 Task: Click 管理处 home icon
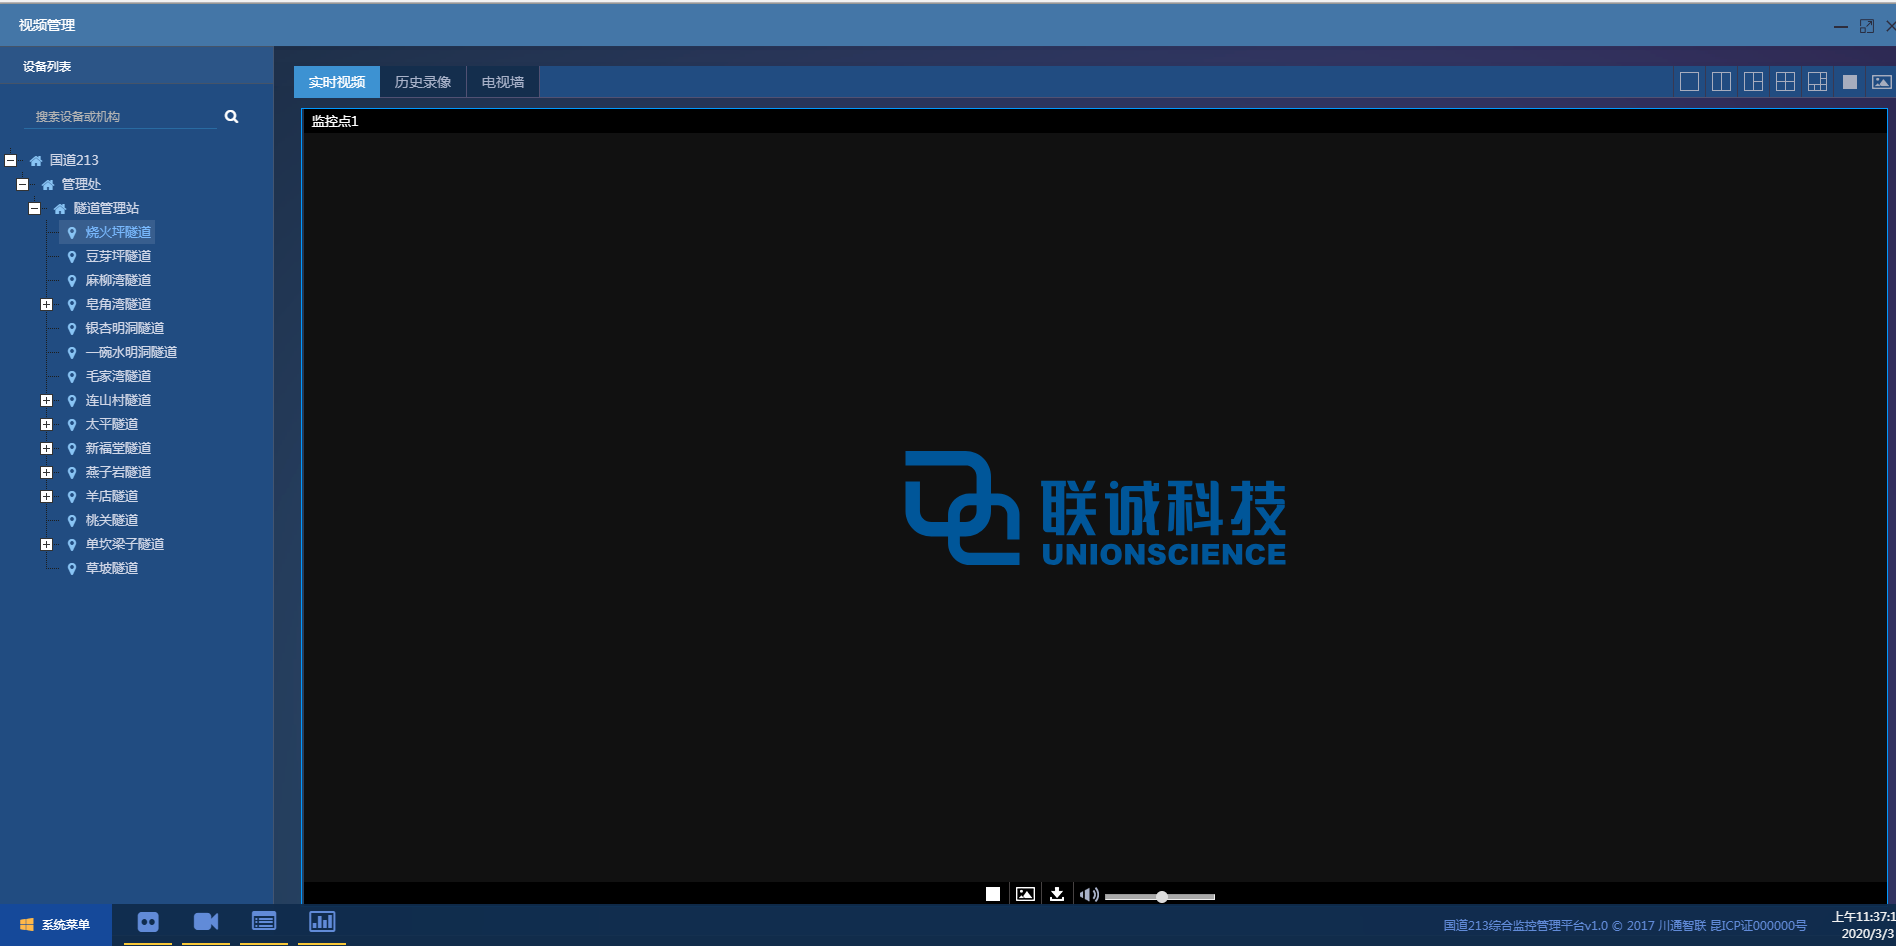pyautogui.click(x=48, y=184)
